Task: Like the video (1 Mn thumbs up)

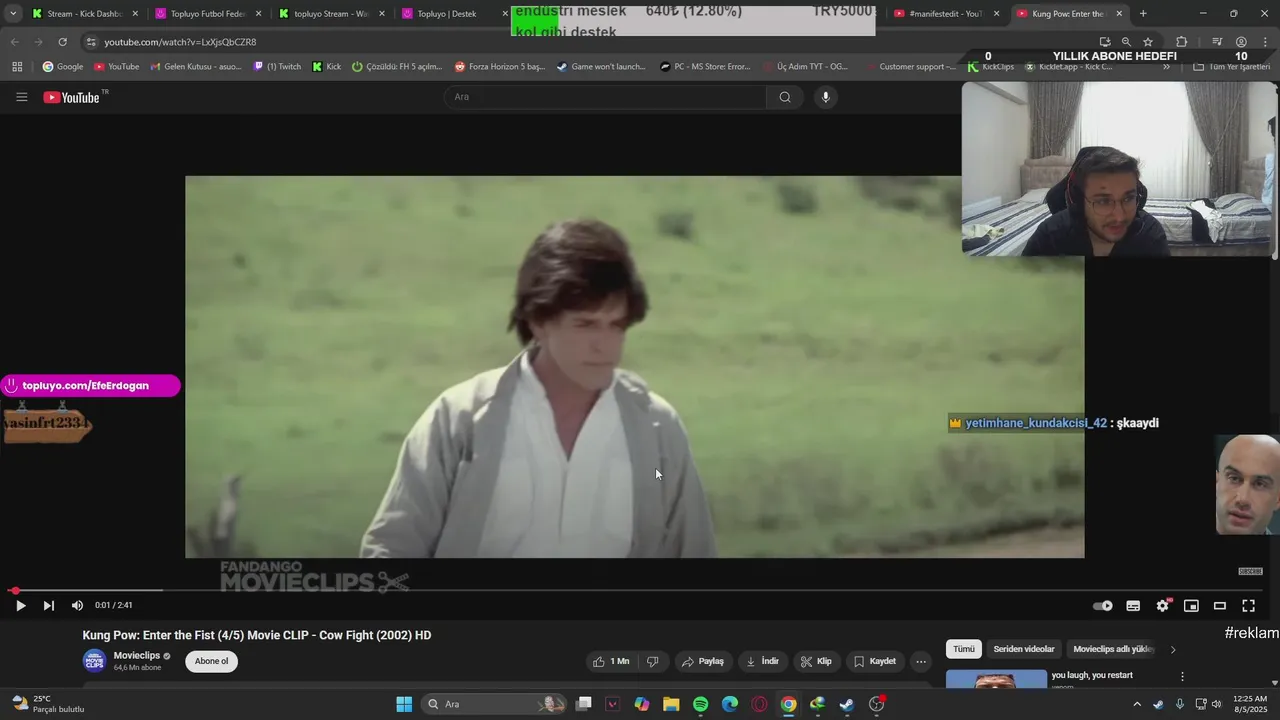Action: 610,661
